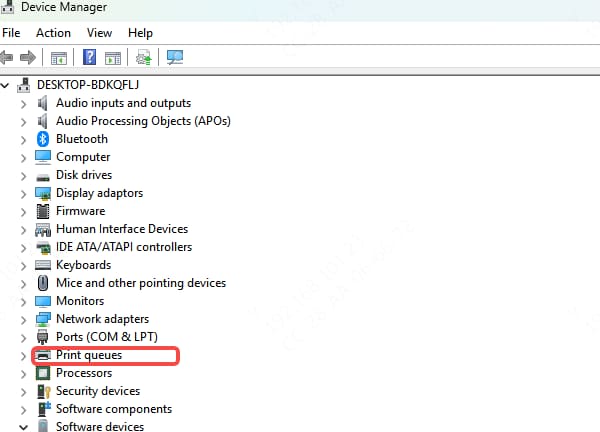Viewport: 600px width, 432px height.
Task: Expand the Print queues chevron
Action: [23, 355]
